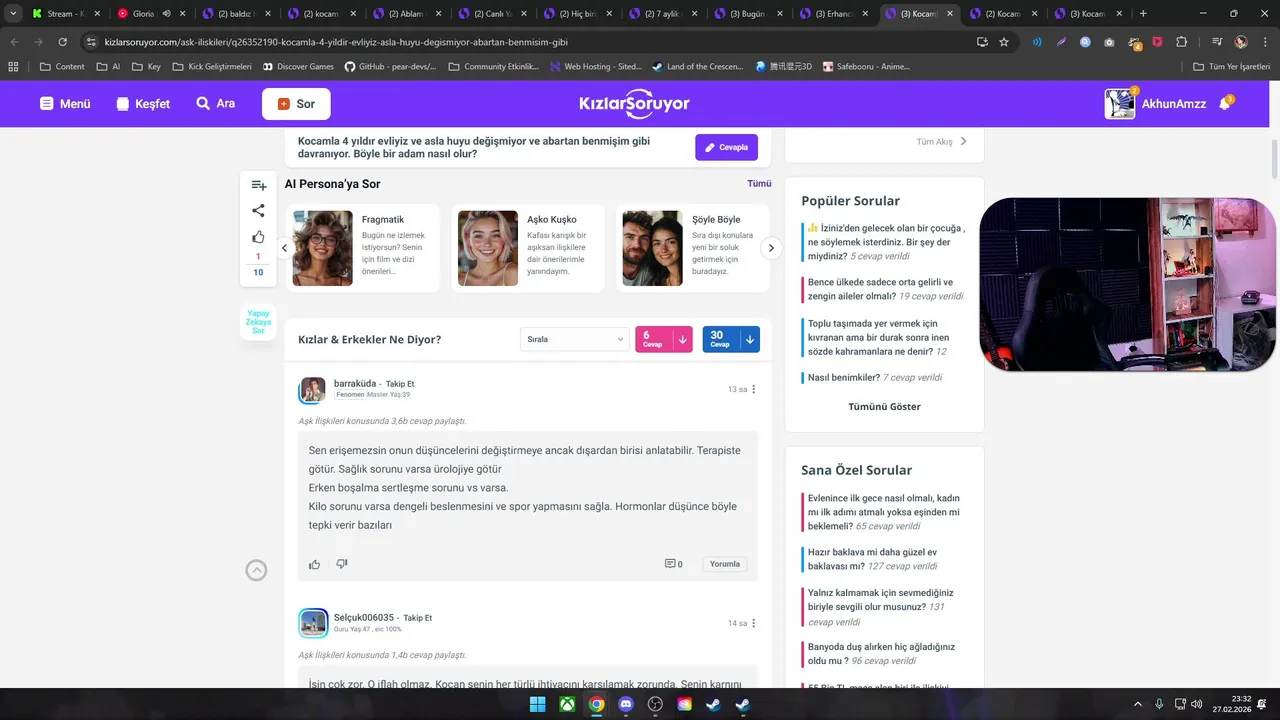Open three-dot menu on Selçuk006035's answer
Image resolution: width=1280 pixels, height=720 pixels.
point(754,623)
